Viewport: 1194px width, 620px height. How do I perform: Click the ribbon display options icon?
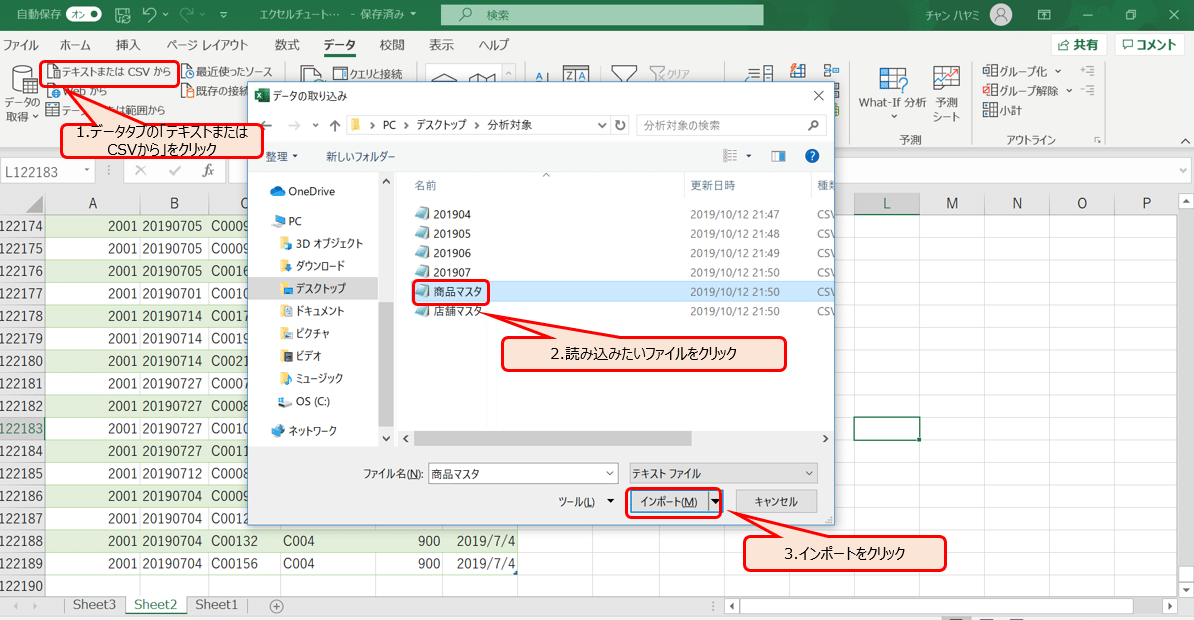tap(1045, 14)
